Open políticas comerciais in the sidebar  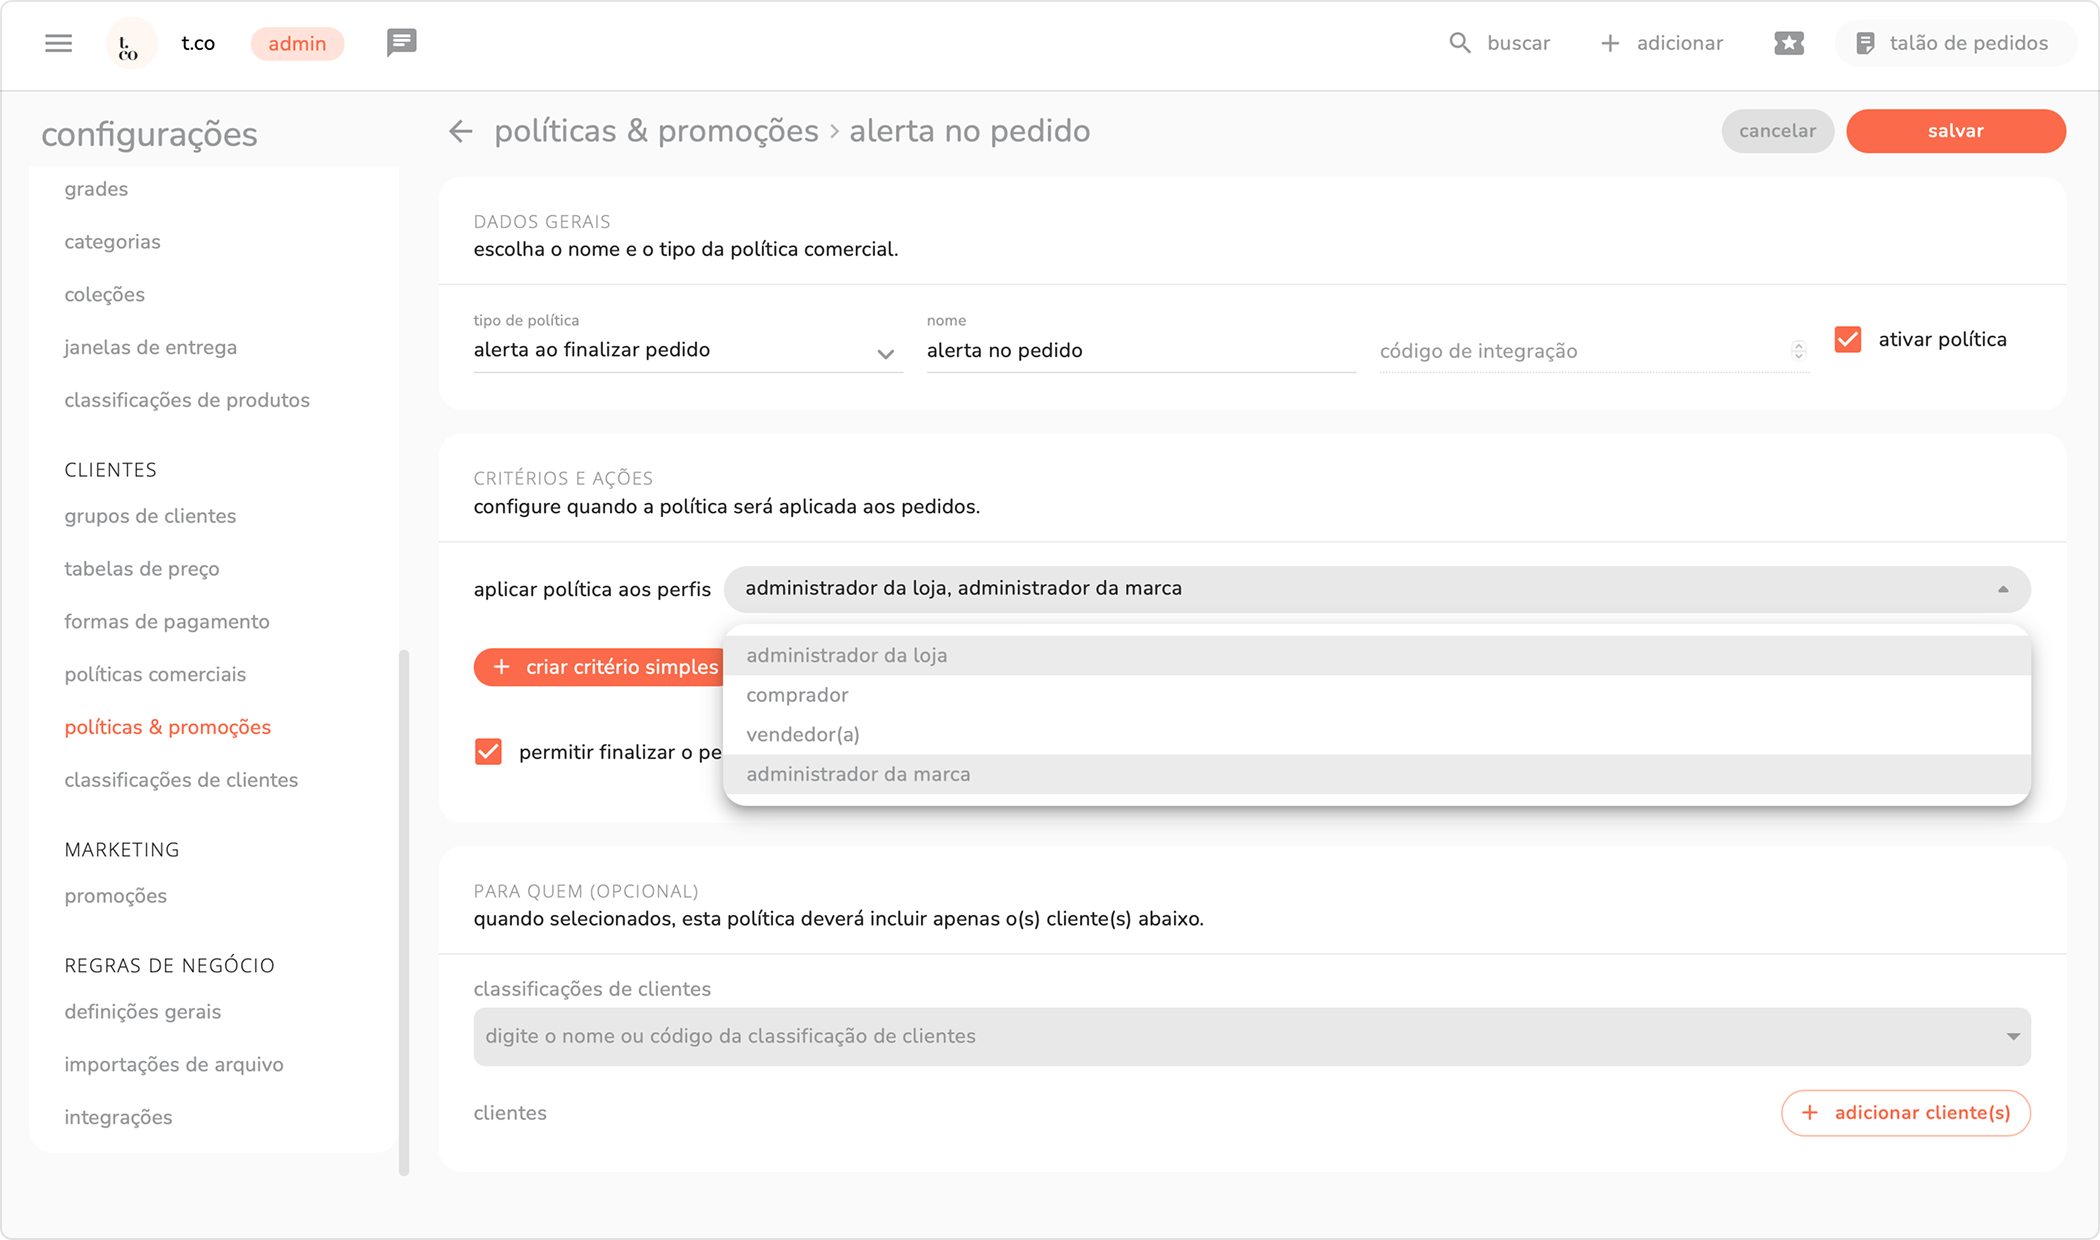click(155, 674)
